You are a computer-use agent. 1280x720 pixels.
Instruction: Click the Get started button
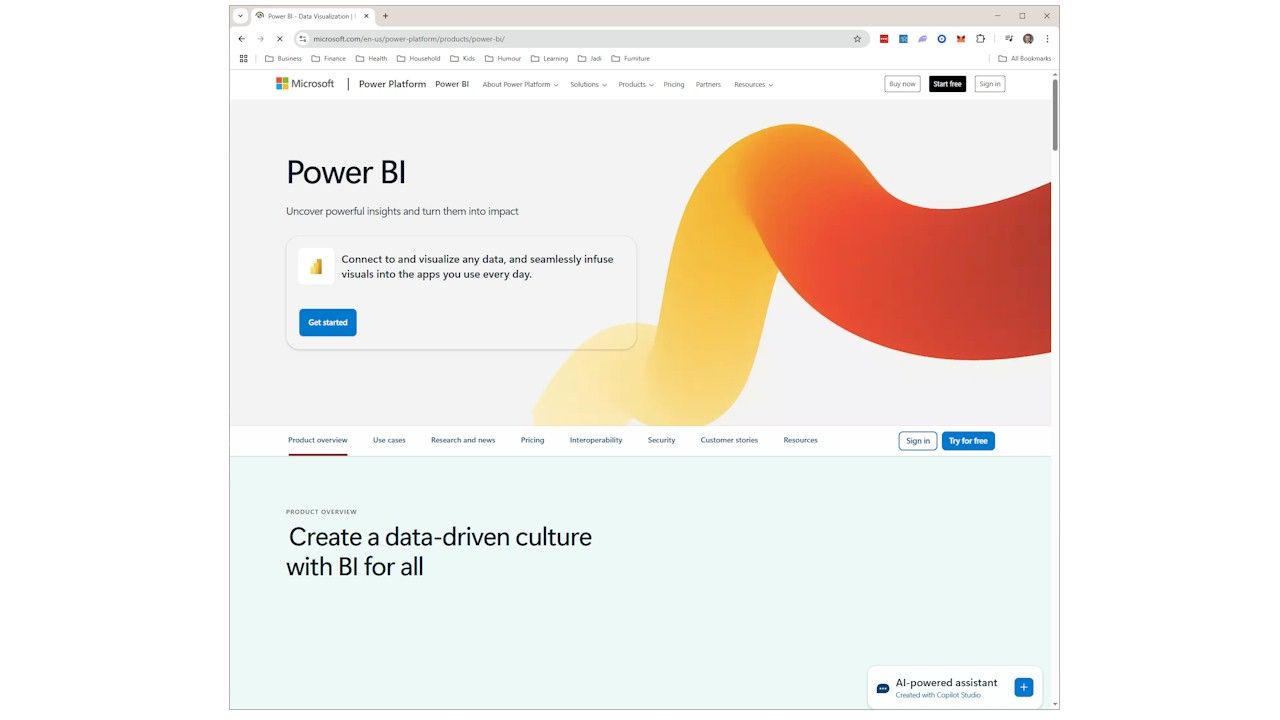click(328, 322)
